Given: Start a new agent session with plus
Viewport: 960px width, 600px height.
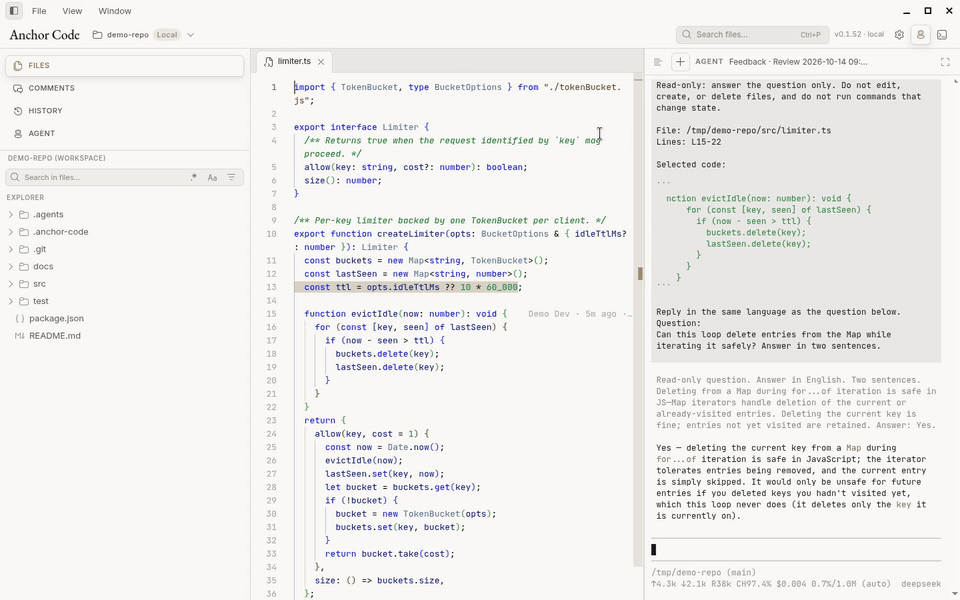Looking at the screenshot, I should click(680, 62).
